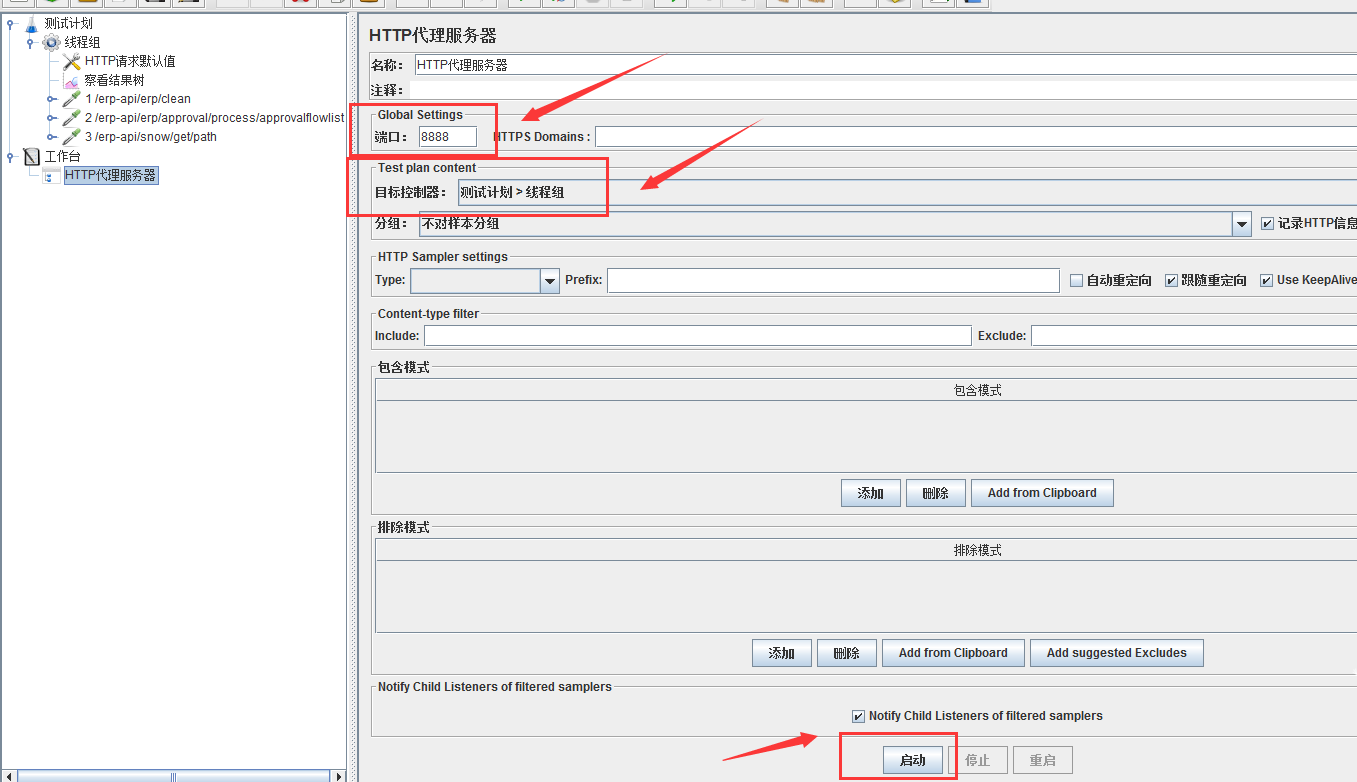Viewport: 1357px width, 782px height.
Task: Click 添加 under 包含模式
Action: coord(871,493)
